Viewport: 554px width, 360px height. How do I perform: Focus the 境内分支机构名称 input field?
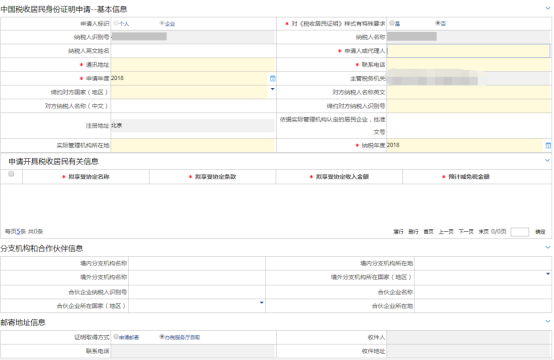[197, 263]
